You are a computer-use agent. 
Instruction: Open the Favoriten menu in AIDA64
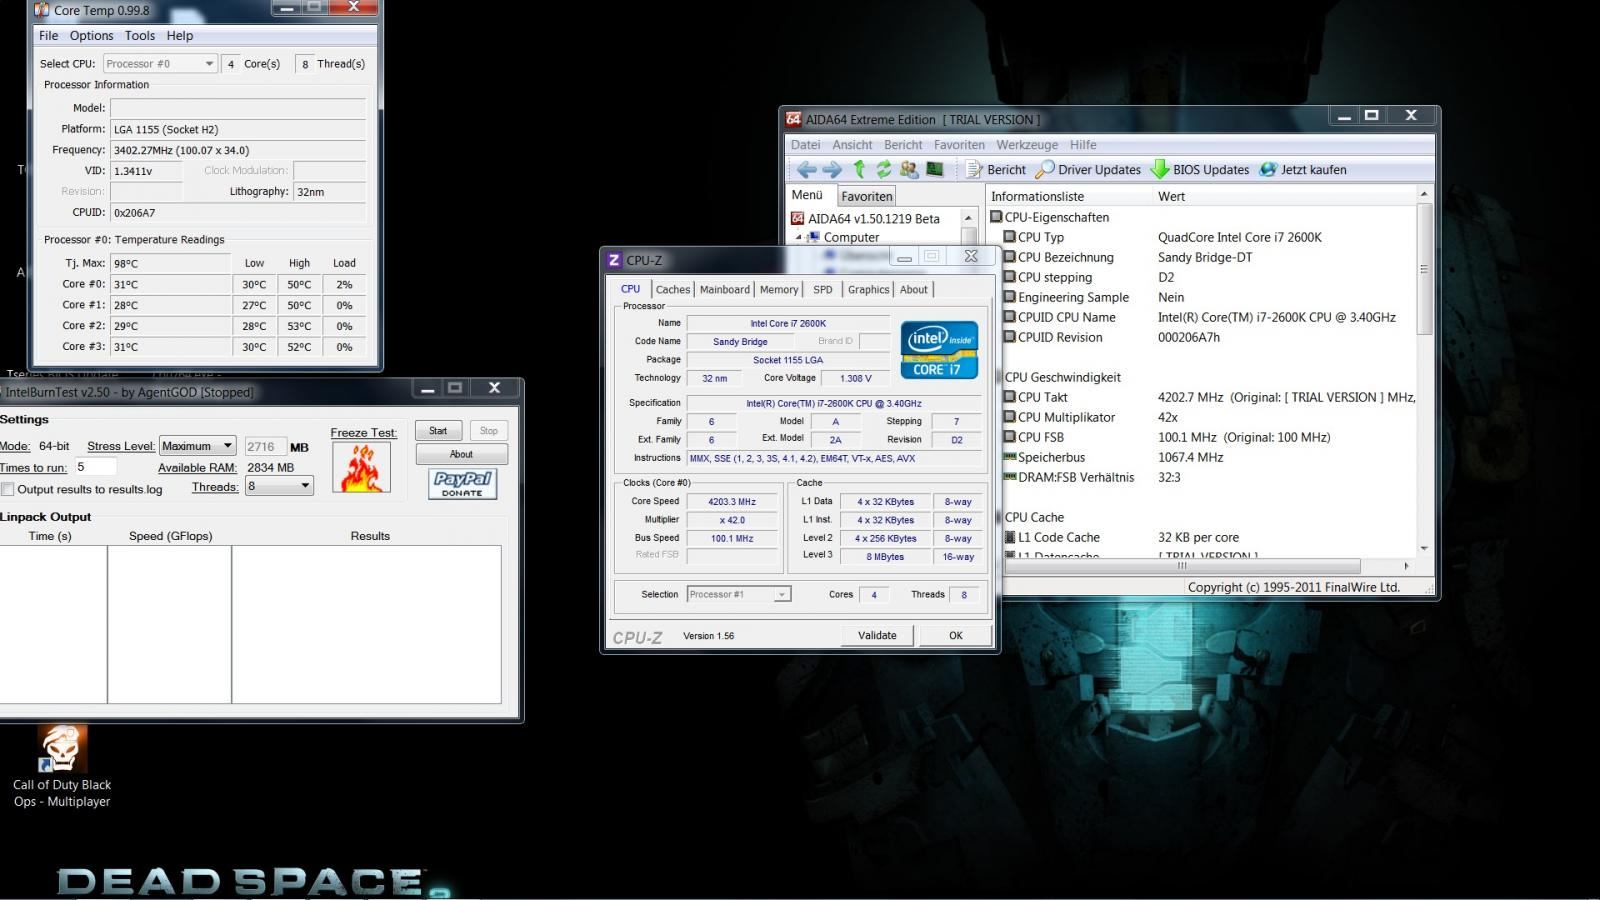959,144
